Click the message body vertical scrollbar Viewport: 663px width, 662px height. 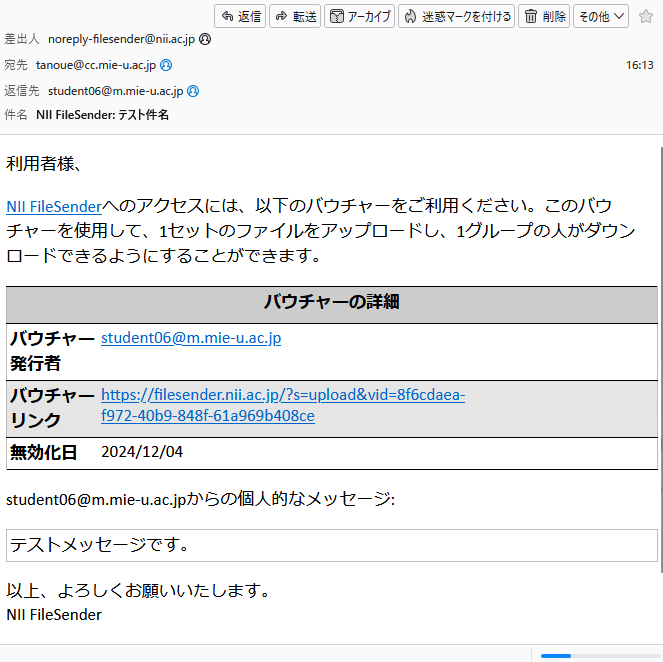(x=661, y=359)
